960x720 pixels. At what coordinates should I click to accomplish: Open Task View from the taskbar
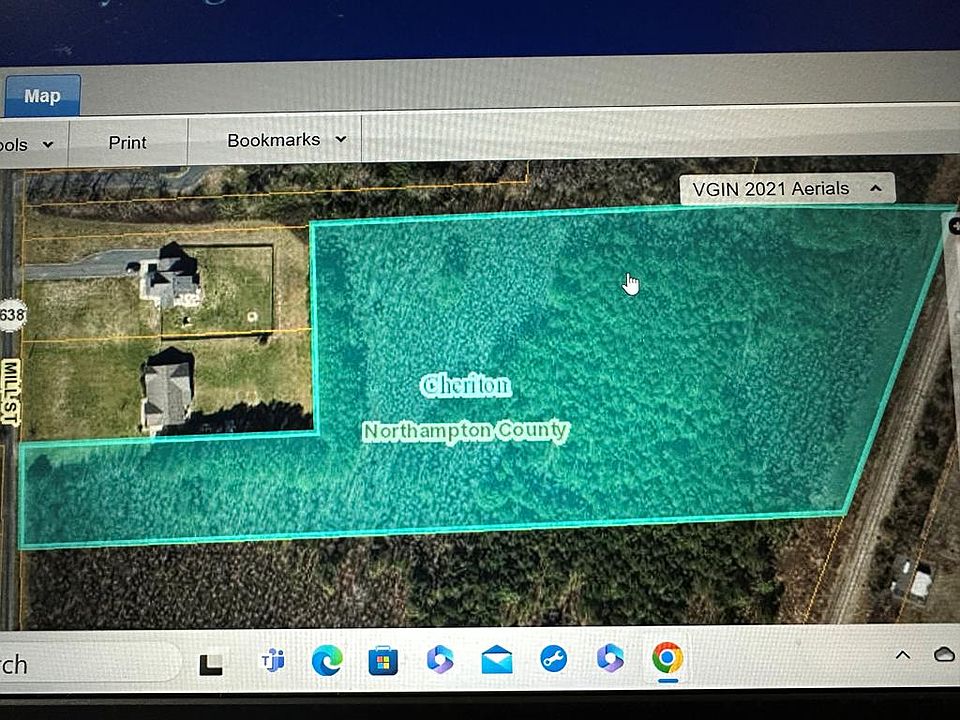[211, 663]
